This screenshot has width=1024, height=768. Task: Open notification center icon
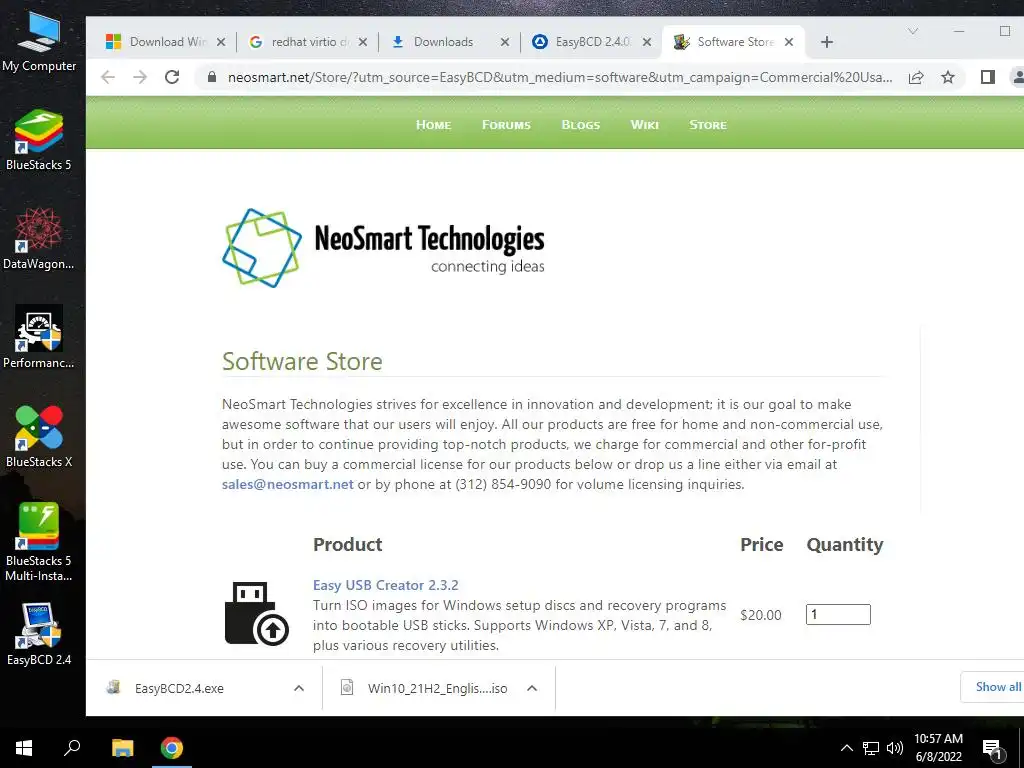(x=993, y=748)
